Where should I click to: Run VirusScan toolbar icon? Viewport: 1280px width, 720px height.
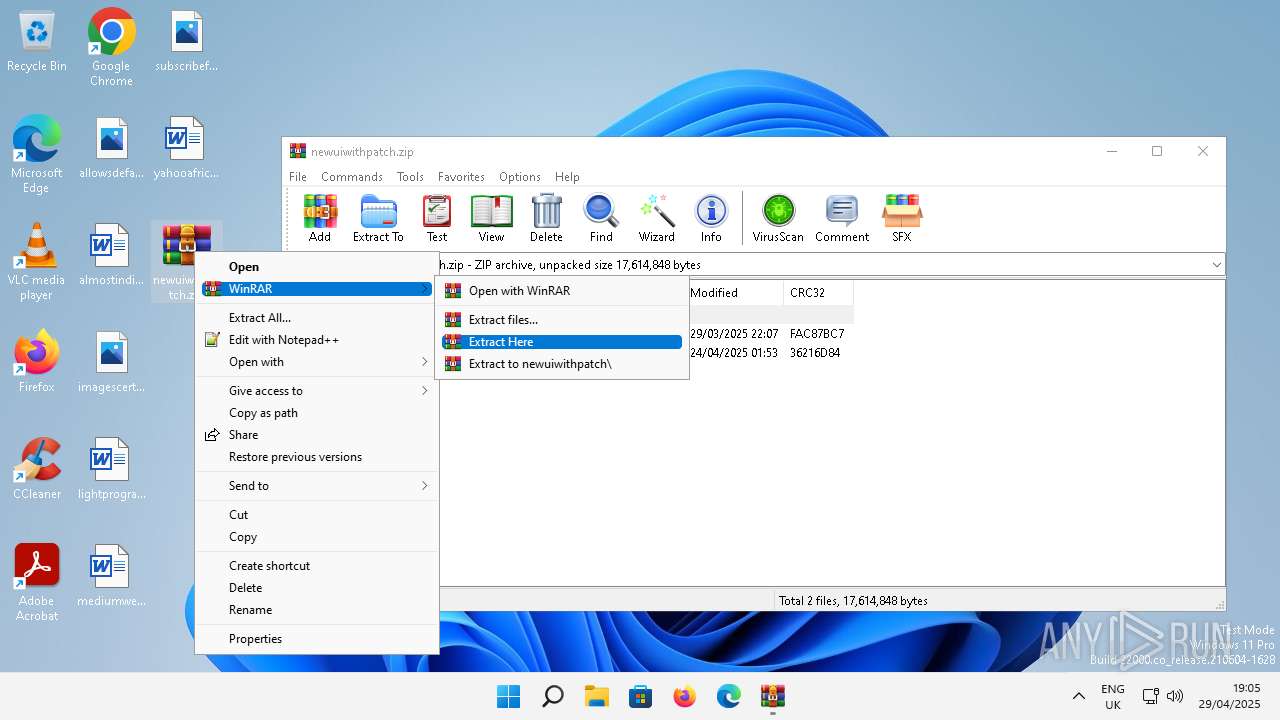778,218
